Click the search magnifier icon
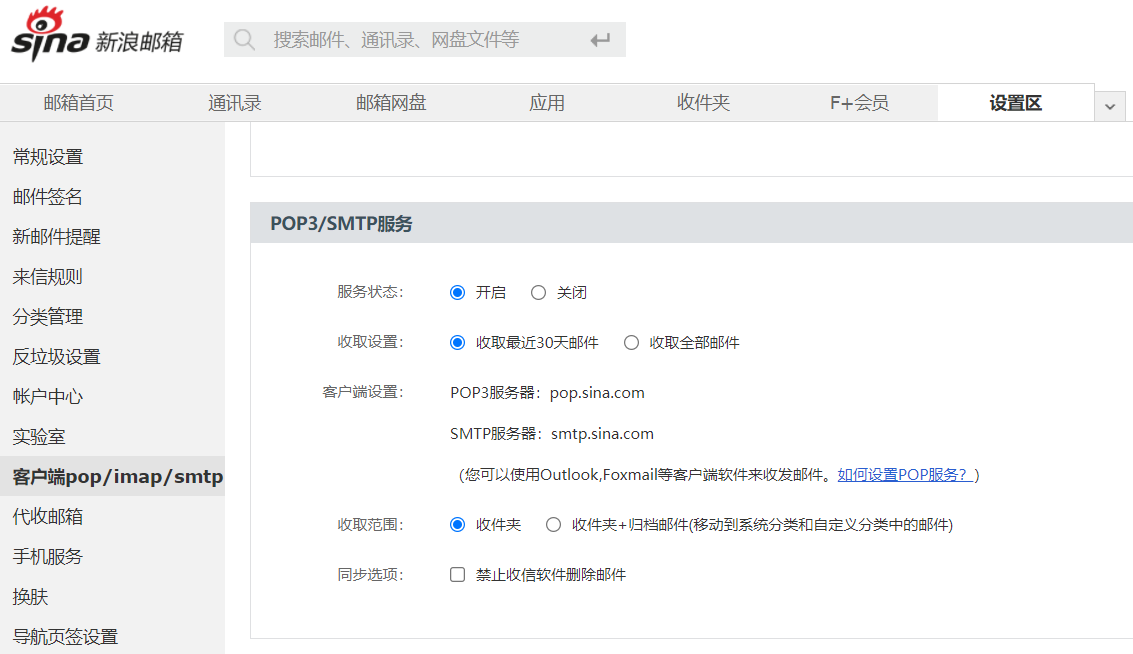 (244, 40)
